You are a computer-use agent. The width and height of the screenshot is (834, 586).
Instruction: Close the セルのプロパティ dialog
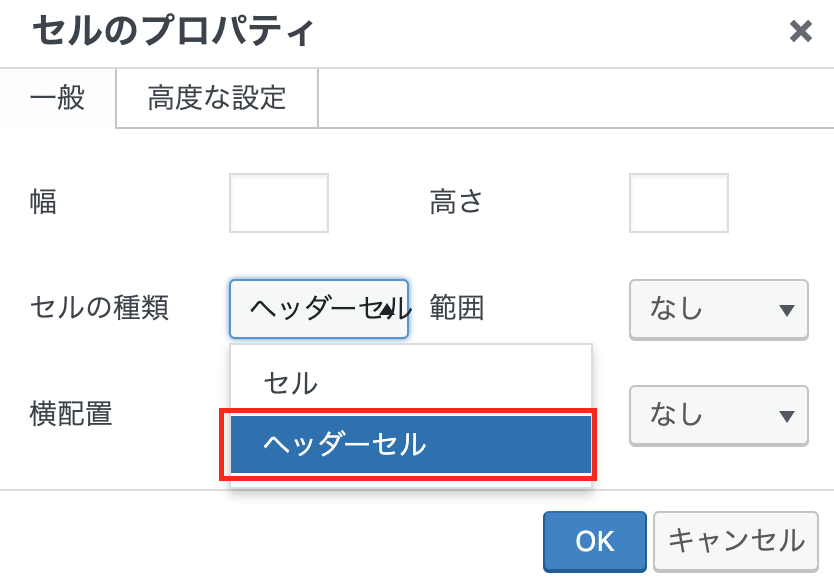(800, 32)
